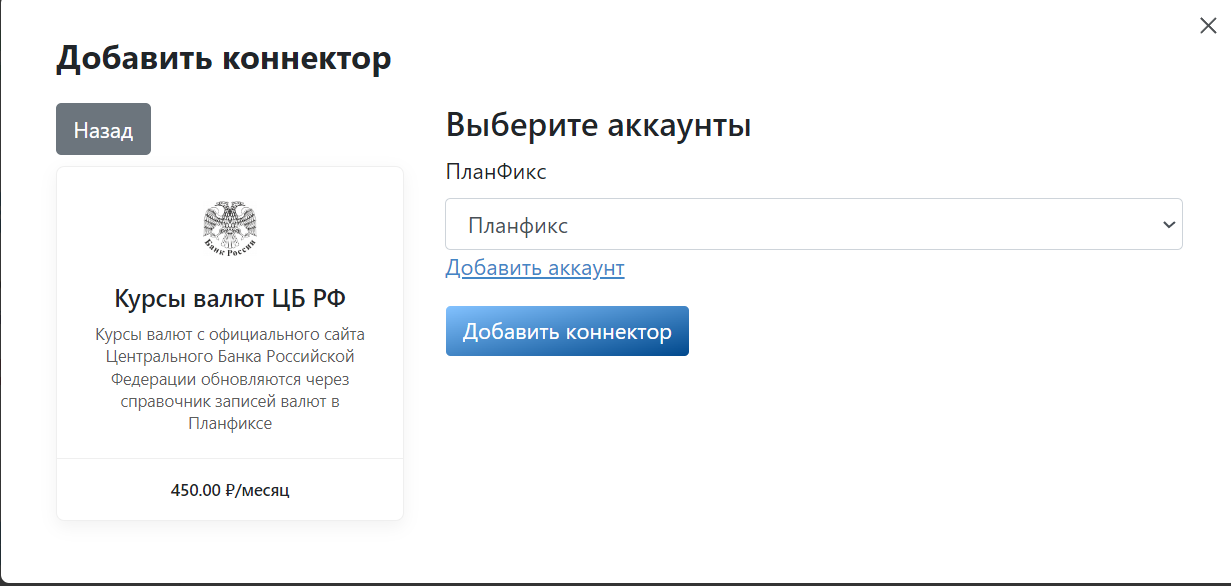Select the Курсы валют ЦБ РФ title

(x=230, y=298)
